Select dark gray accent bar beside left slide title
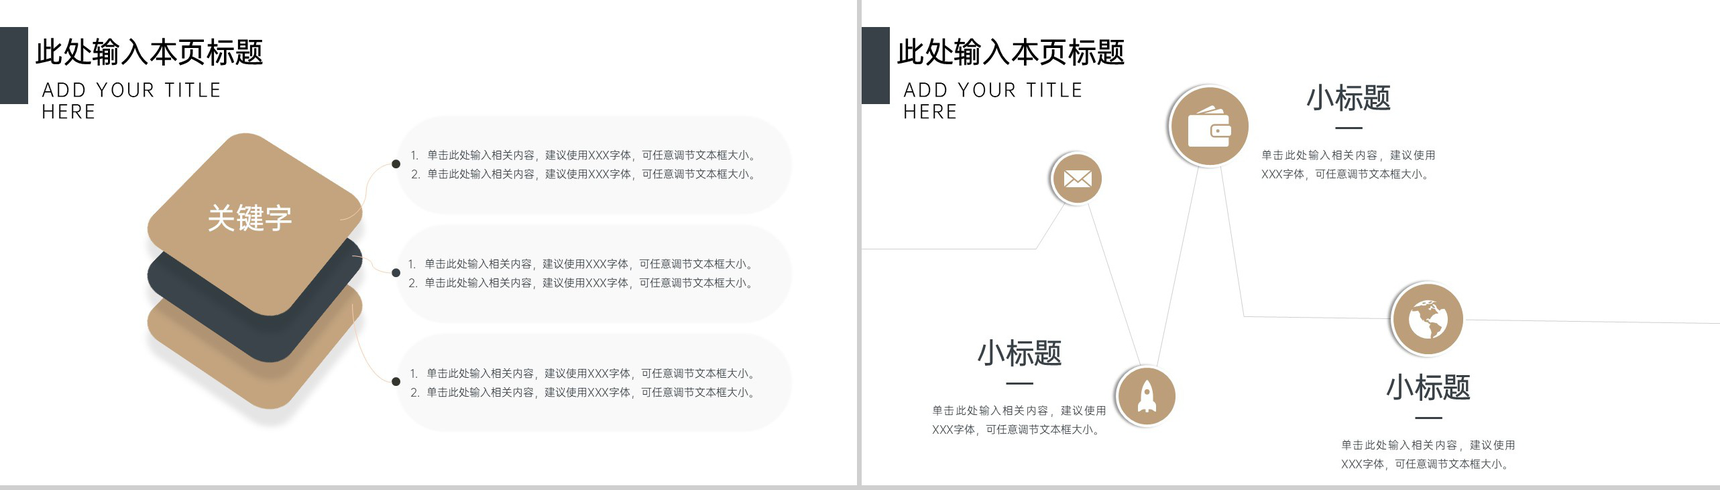The width and height of the screenshot is (1720, 490). pos(14,66)
